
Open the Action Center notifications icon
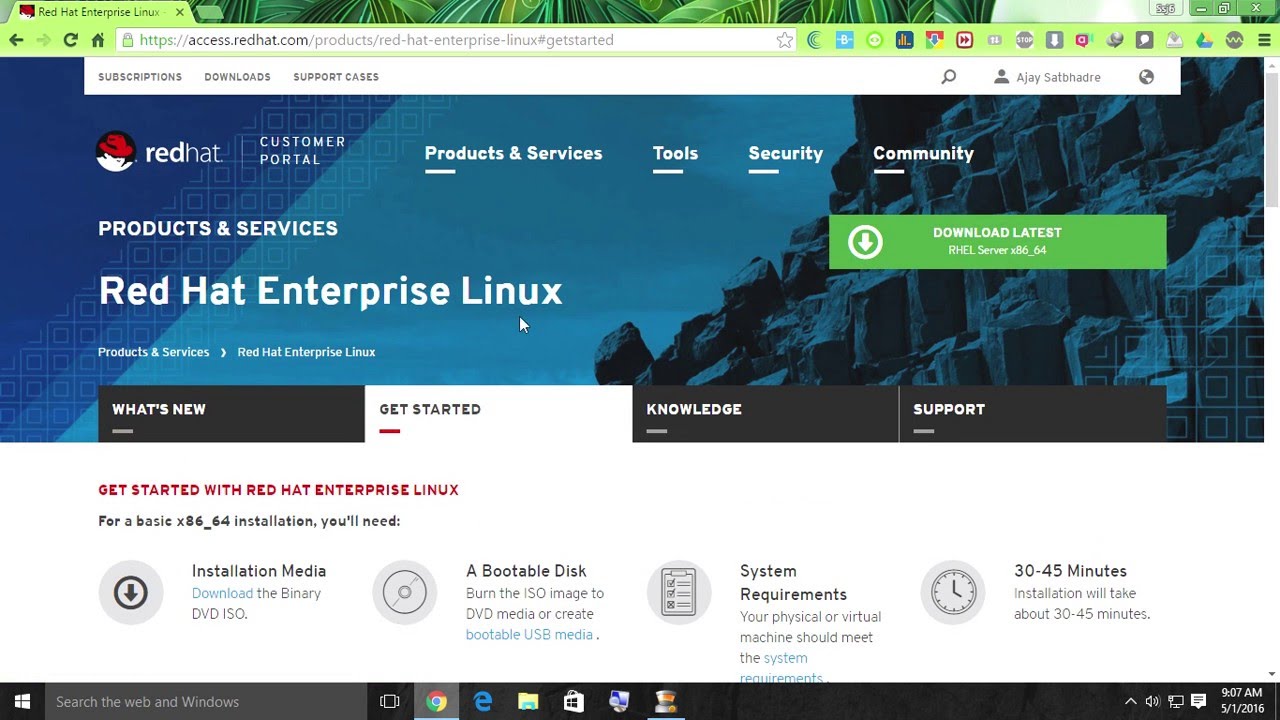tap(1198, 702)
